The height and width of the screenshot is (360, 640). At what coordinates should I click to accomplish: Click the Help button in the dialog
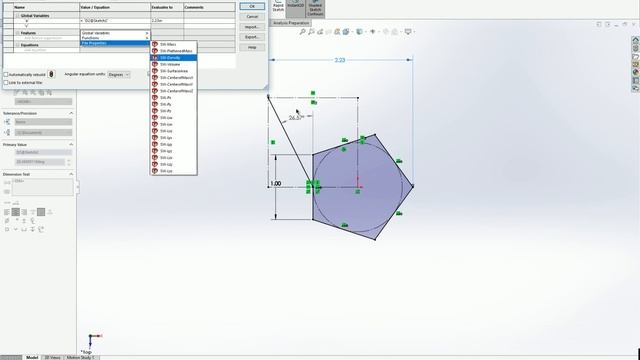[252, 47]
